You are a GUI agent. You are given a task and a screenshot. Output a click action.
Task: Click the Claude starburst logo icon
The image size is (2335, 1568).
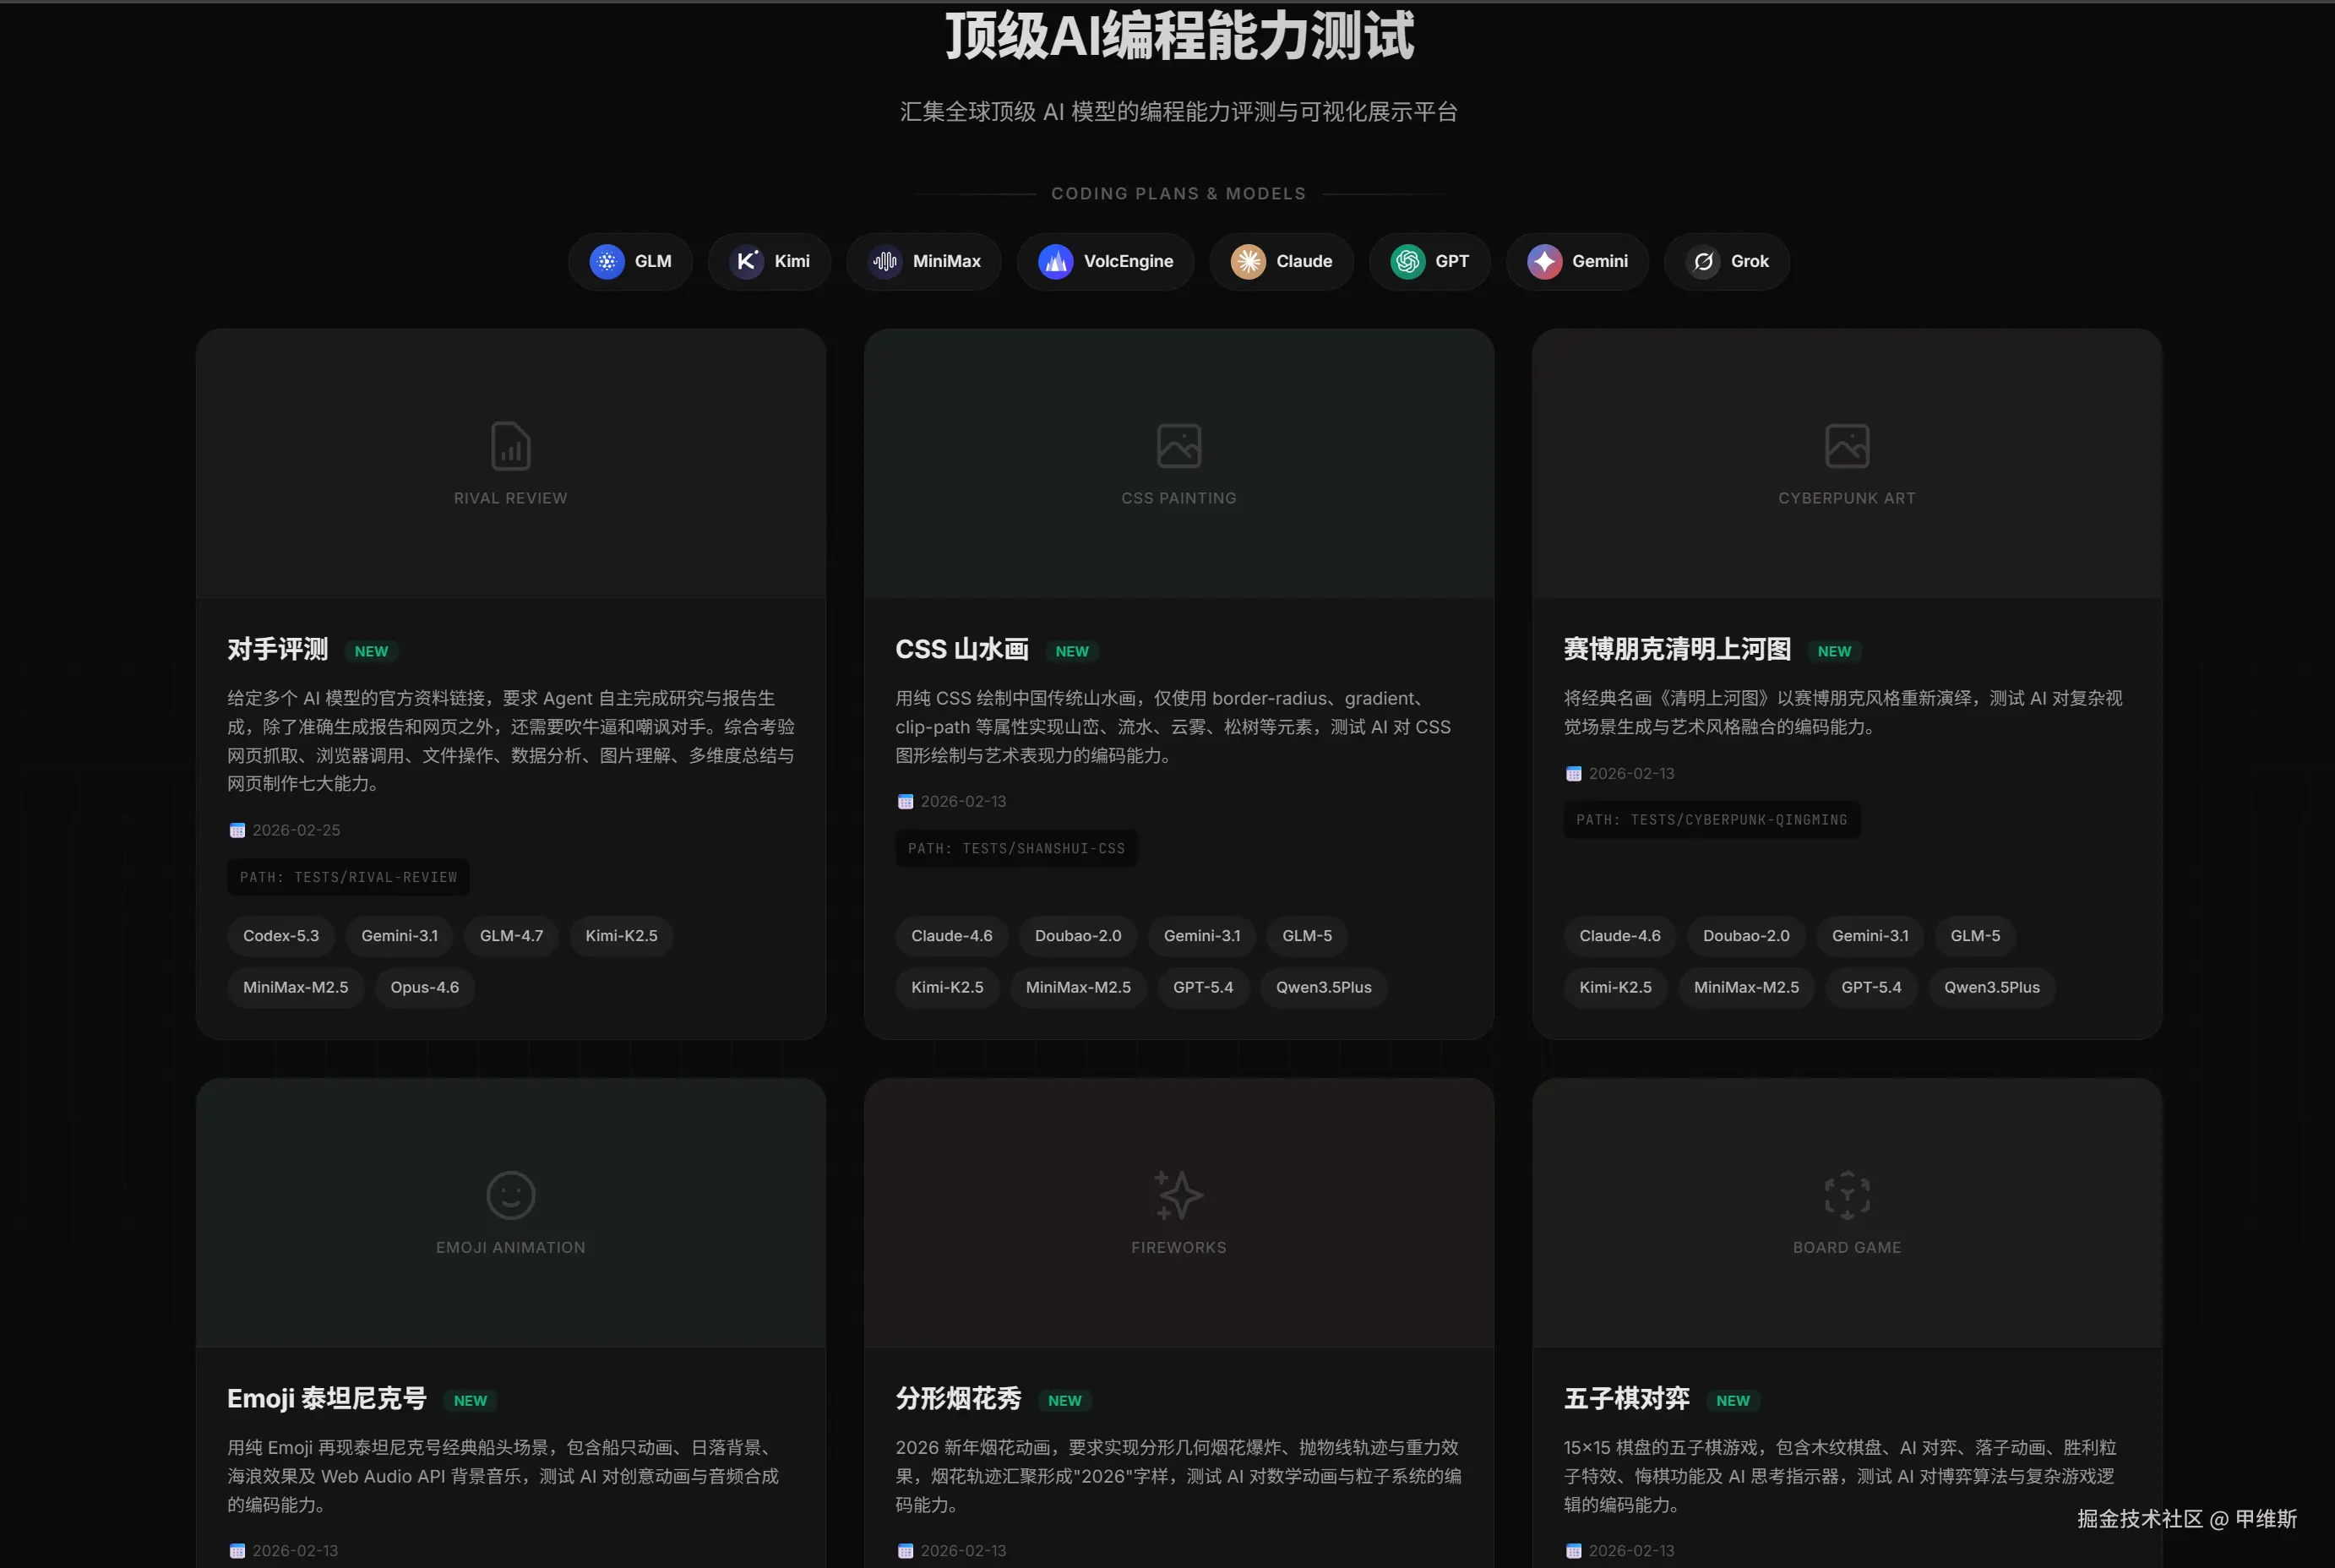pyautogui.click(x=1247, y=262)
